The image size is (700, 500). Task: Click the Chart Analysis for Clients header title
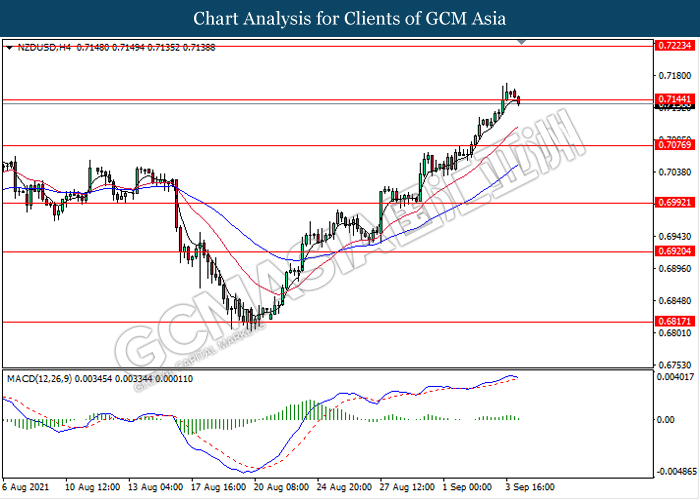coord(350,19)
